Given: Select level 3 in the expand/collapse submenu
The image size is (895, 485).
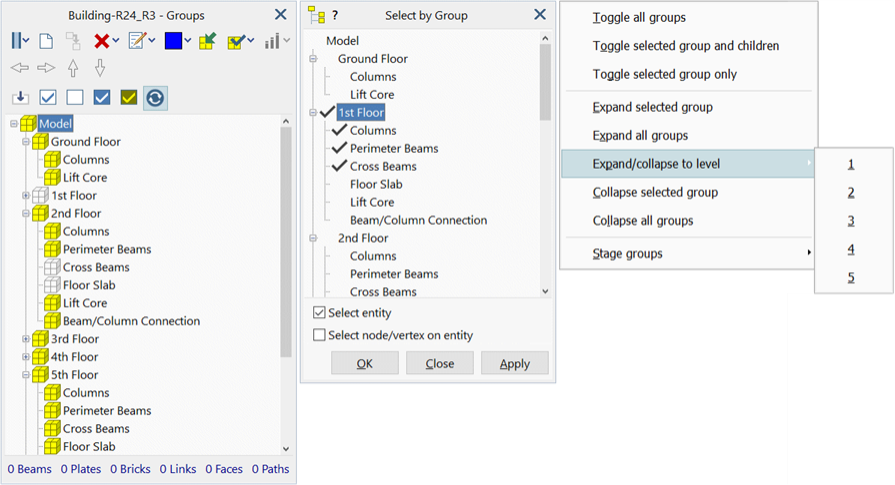Looking at the screenshot, I should [851, 221].
